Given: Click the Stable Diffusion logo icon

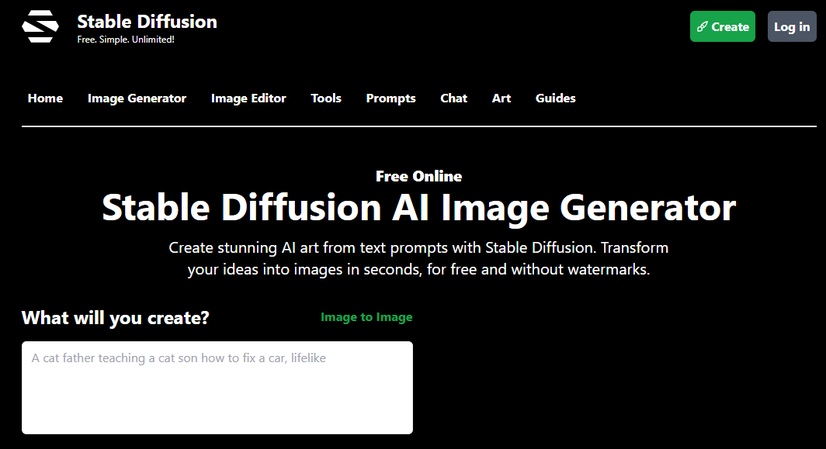Looking at the screenshot, I should [x=41, y=26].
